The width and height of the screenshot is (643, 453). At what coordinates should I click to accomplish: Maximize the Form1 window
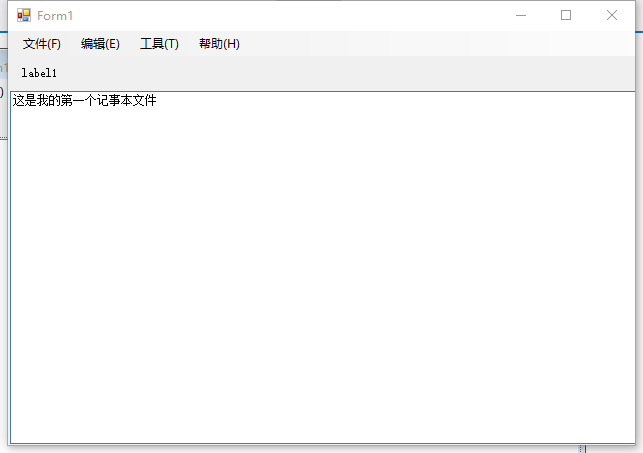566,16
